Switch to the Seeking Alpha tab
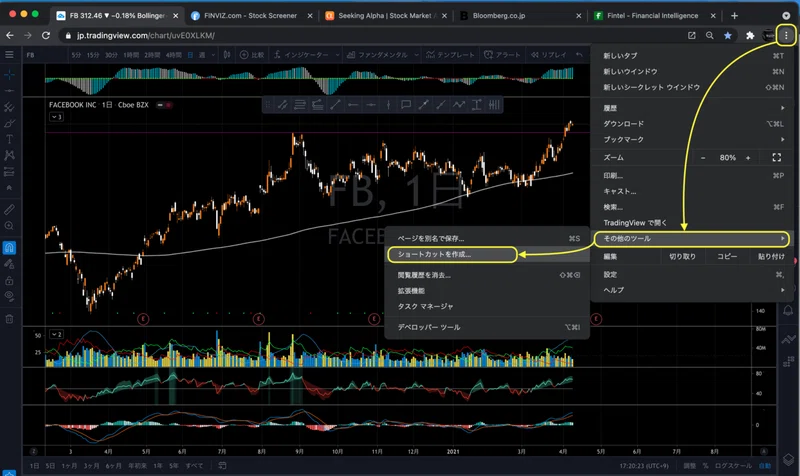 coord(386,16)
